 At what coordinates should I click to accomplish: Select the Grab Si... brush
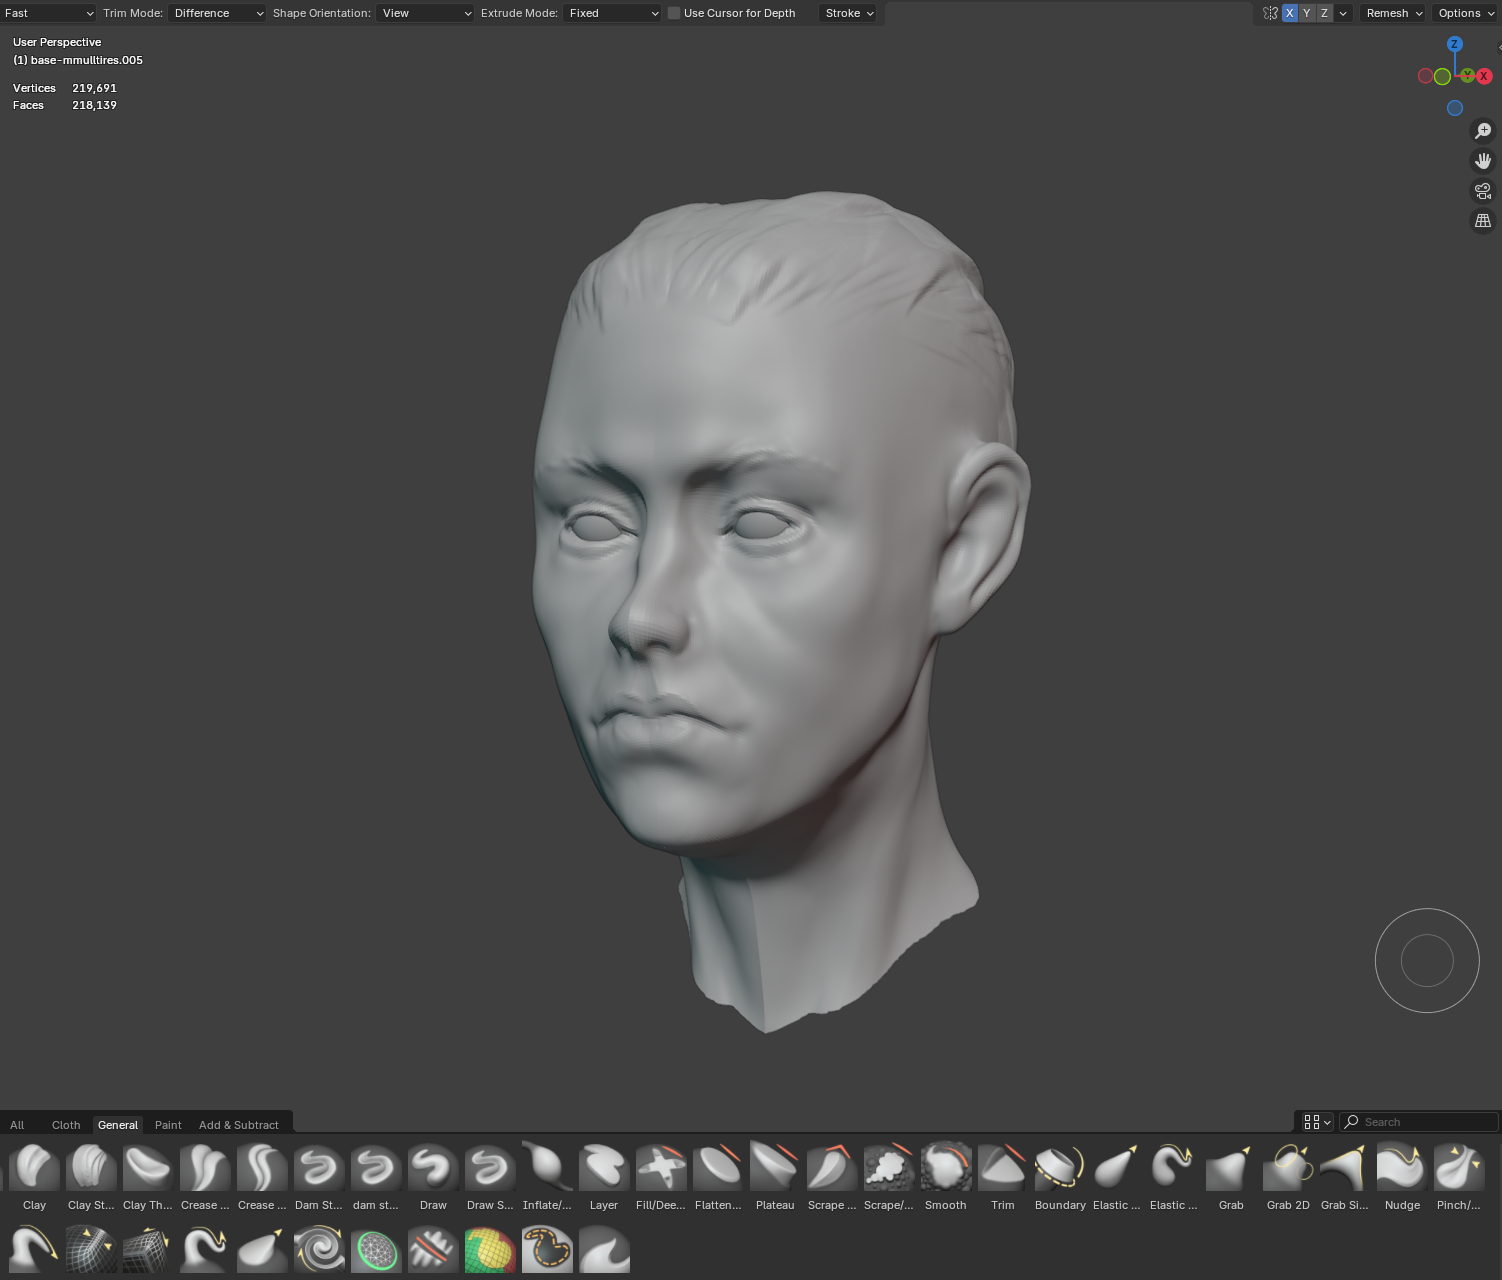click(x=1345, y=1177)
